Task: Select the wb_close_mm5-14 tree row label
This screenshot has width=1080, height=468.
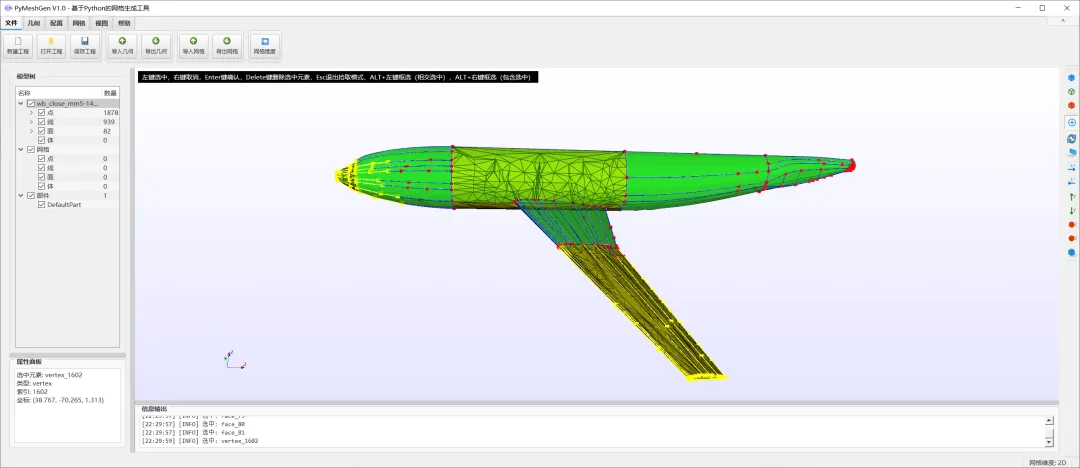Action: [68, 103]
